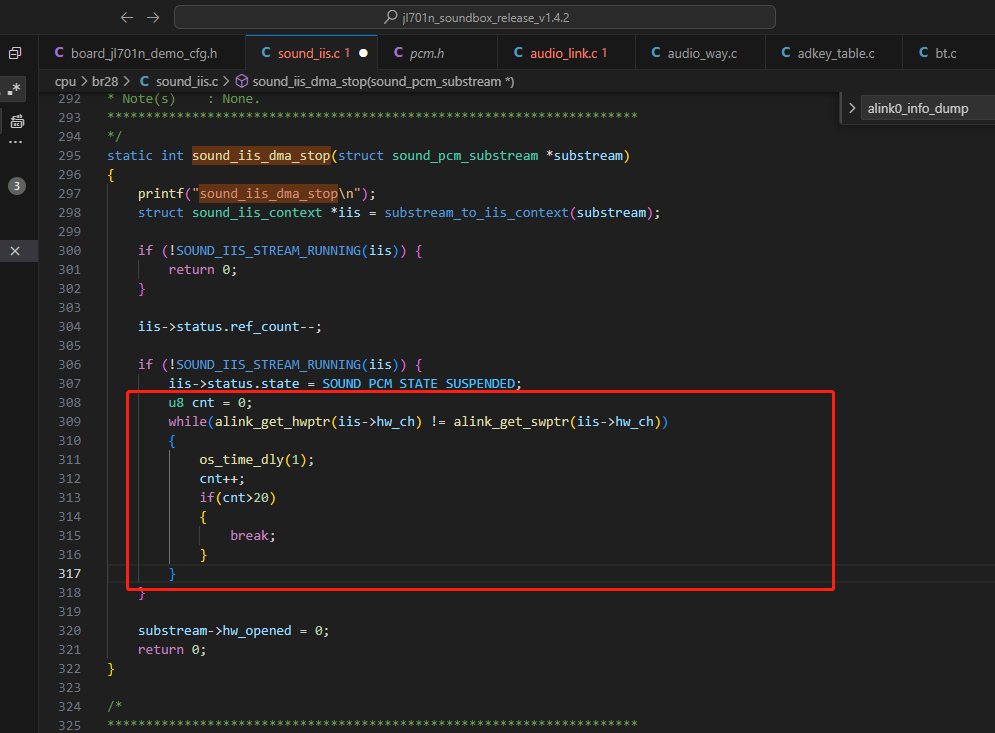Click SOUND_PCM_STATE_SUSPENDED in the code
The height and width of the screenshot is (733, 995).
419,384
